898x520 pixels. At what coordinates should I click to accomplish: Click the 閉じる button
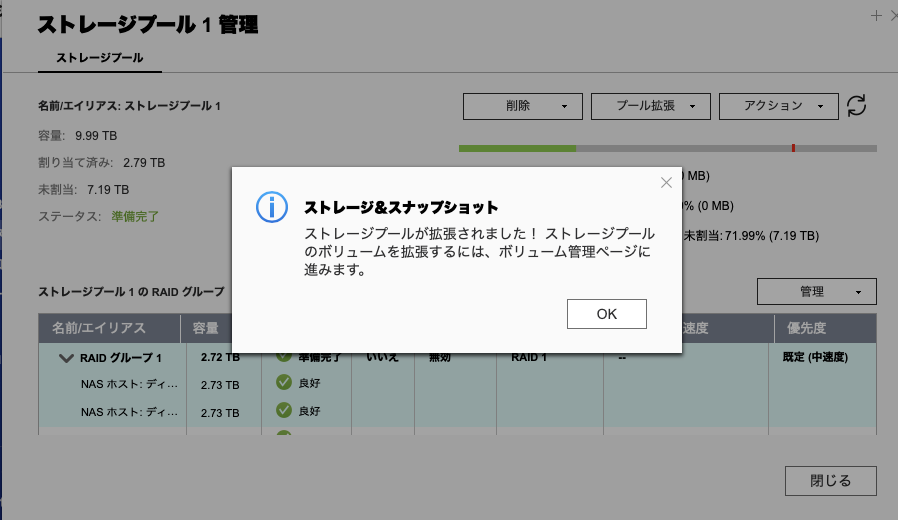830,480
